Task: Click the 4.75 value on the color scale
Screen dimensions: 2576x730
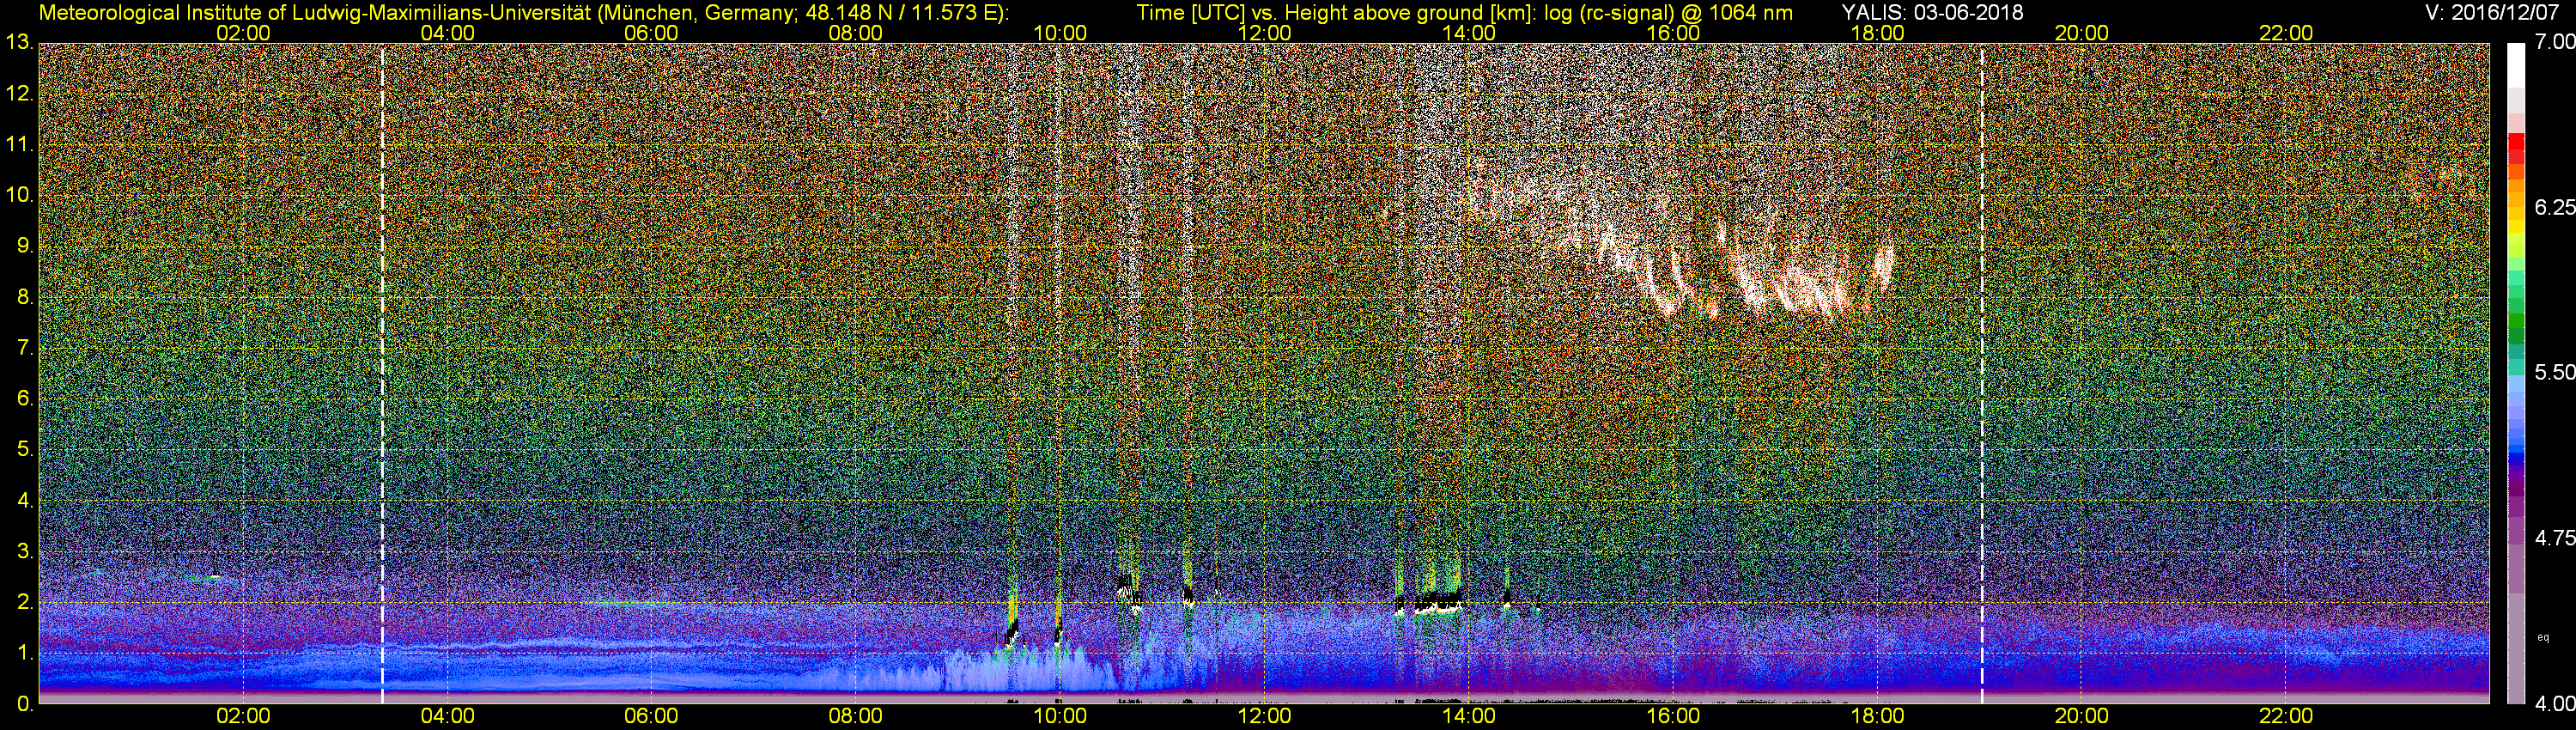Action: click(2554, 538)
